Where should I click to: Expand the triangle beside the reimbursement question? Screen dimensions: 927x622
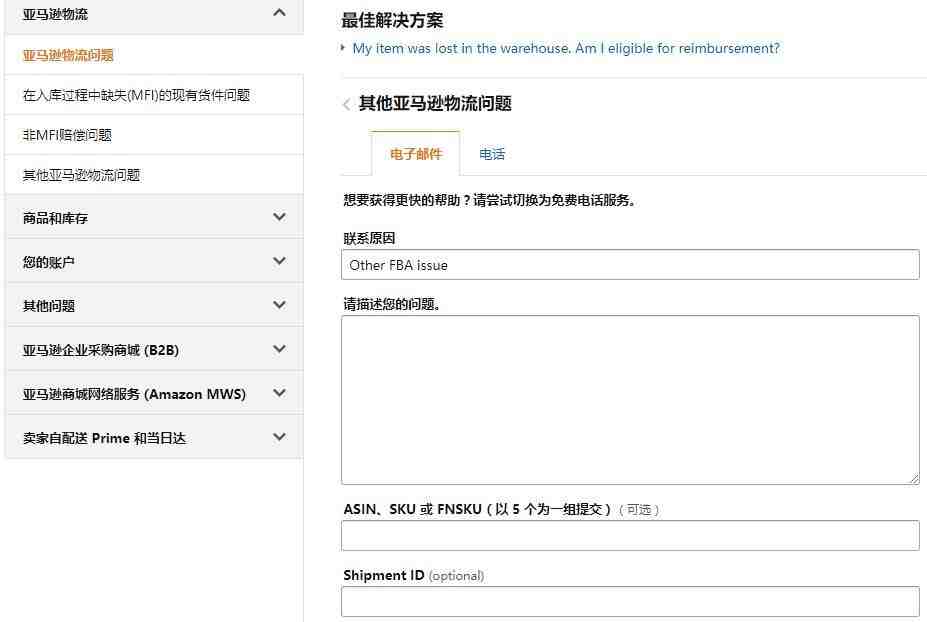[x=343, y=48]
